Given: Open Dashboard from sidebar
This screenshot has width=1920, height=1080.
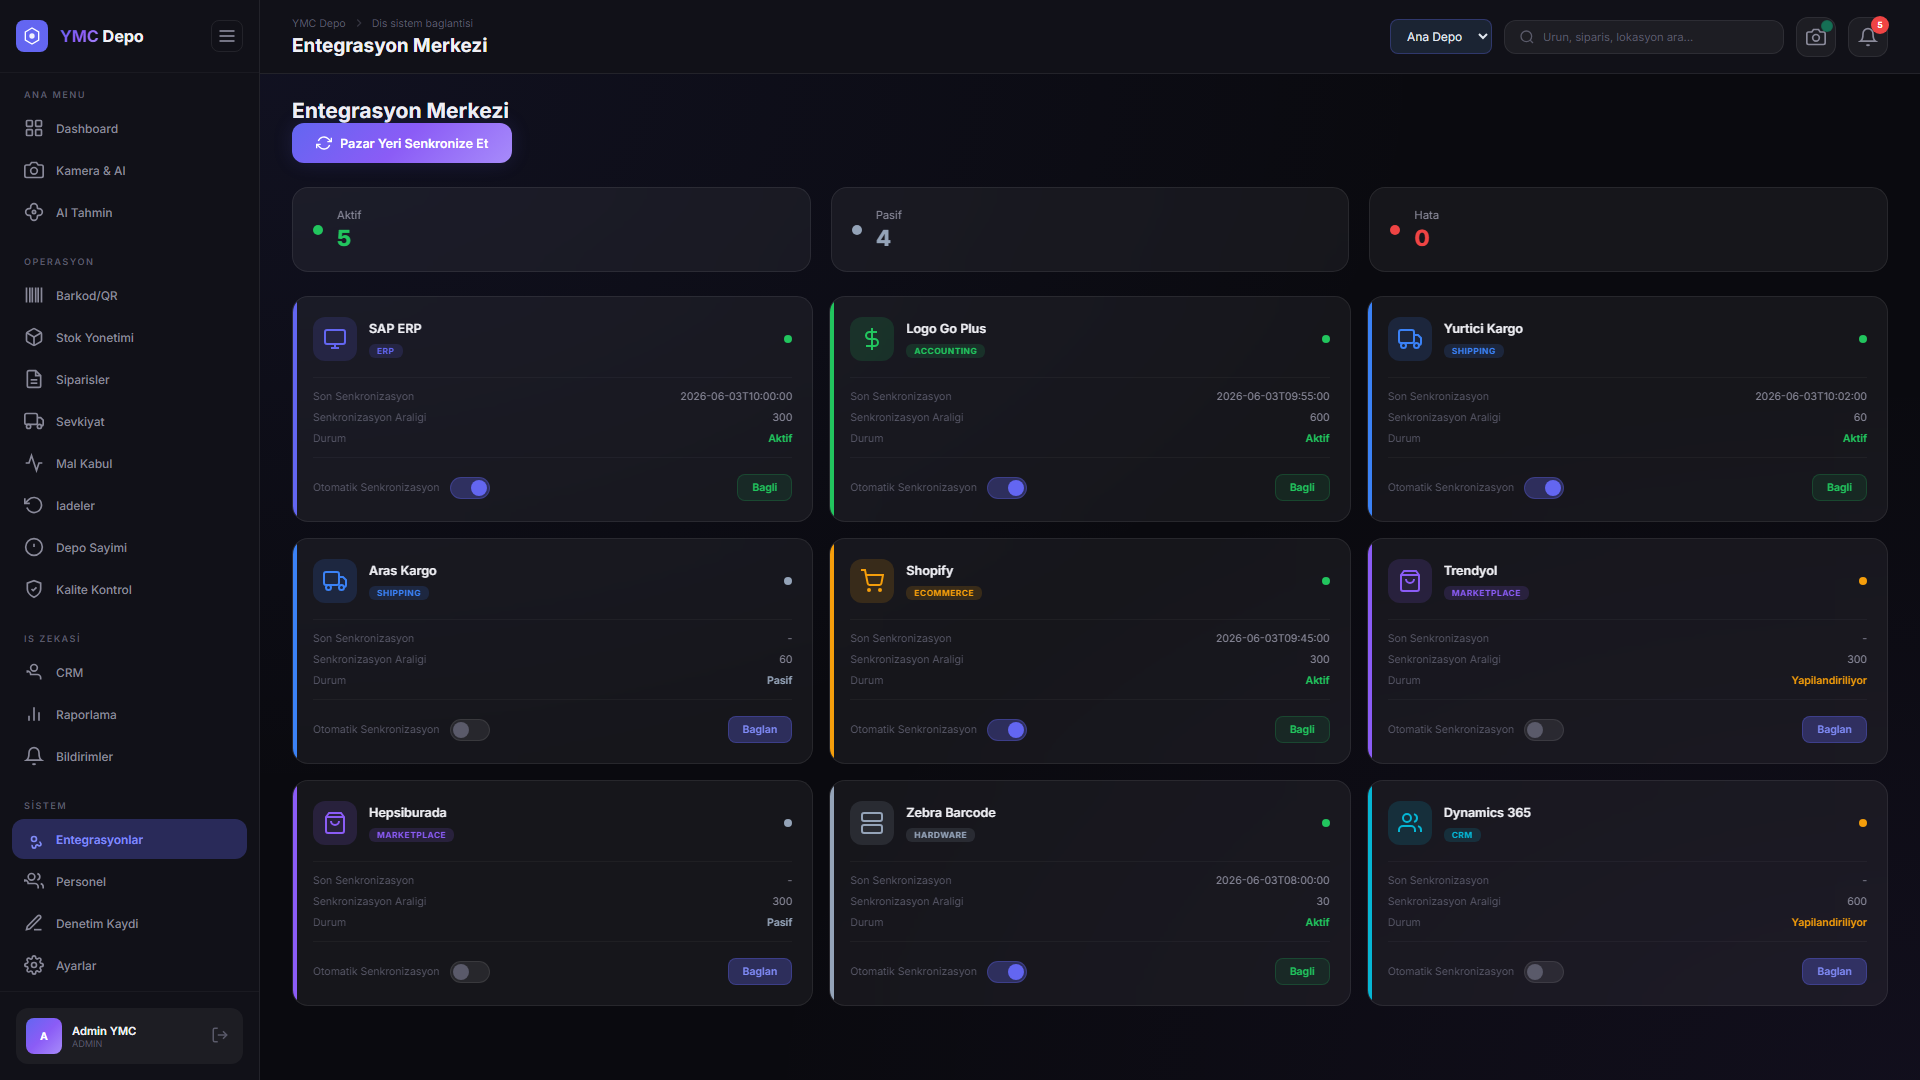Looking at the screenshot, I should (129, 129).
